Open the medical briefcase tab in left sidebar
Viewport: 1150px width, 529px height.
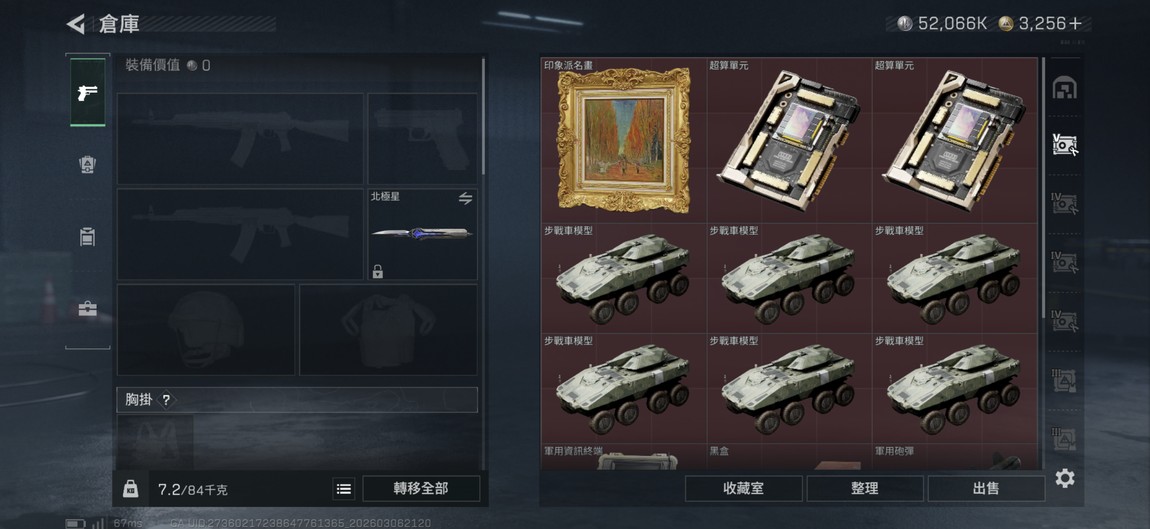click(x=87, y=309)
